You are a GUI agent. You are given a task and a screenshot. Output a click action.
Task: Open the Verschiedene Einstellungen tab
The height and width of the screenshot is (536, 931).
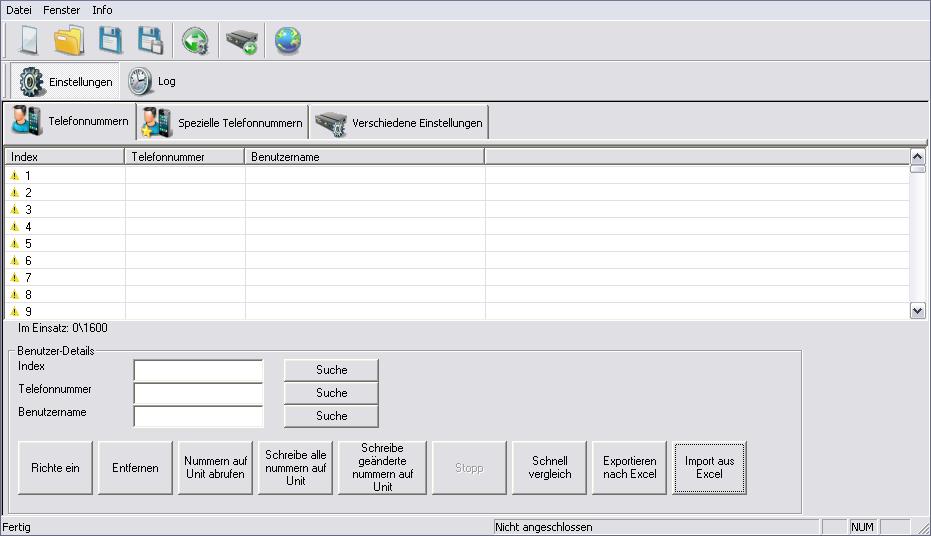tap(399, 122)
